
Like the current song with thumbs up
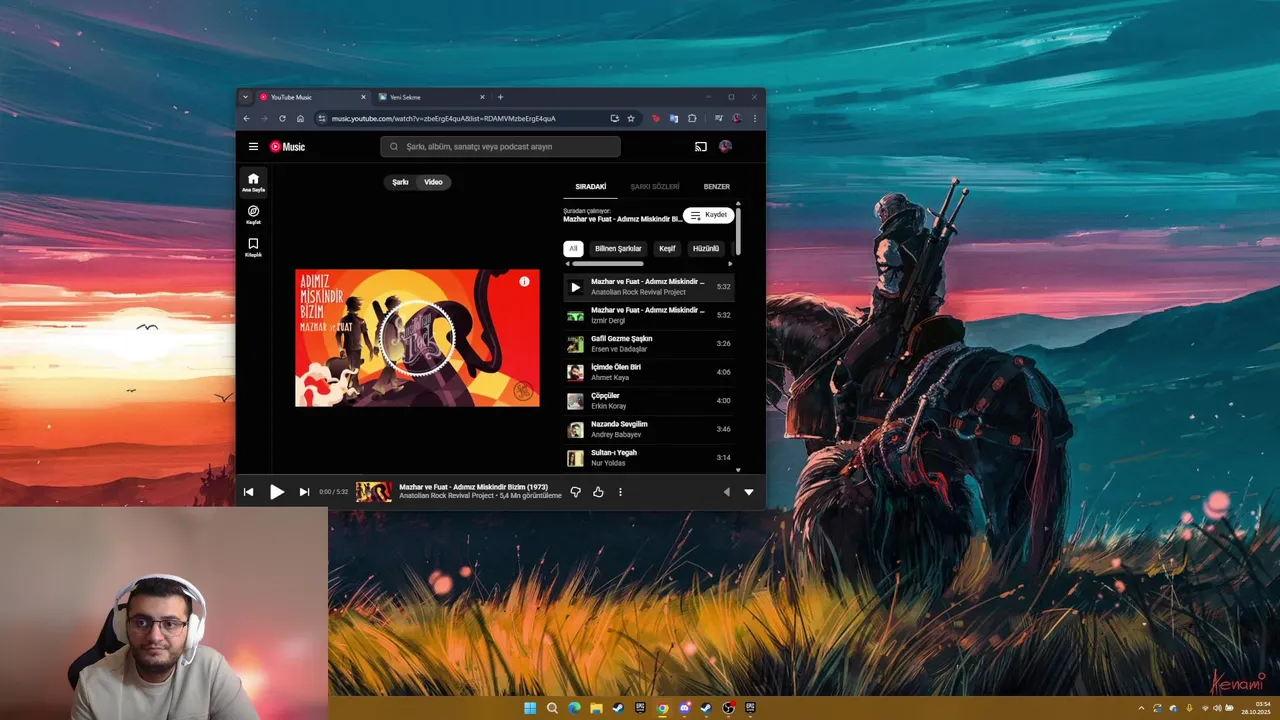point(598,492)
